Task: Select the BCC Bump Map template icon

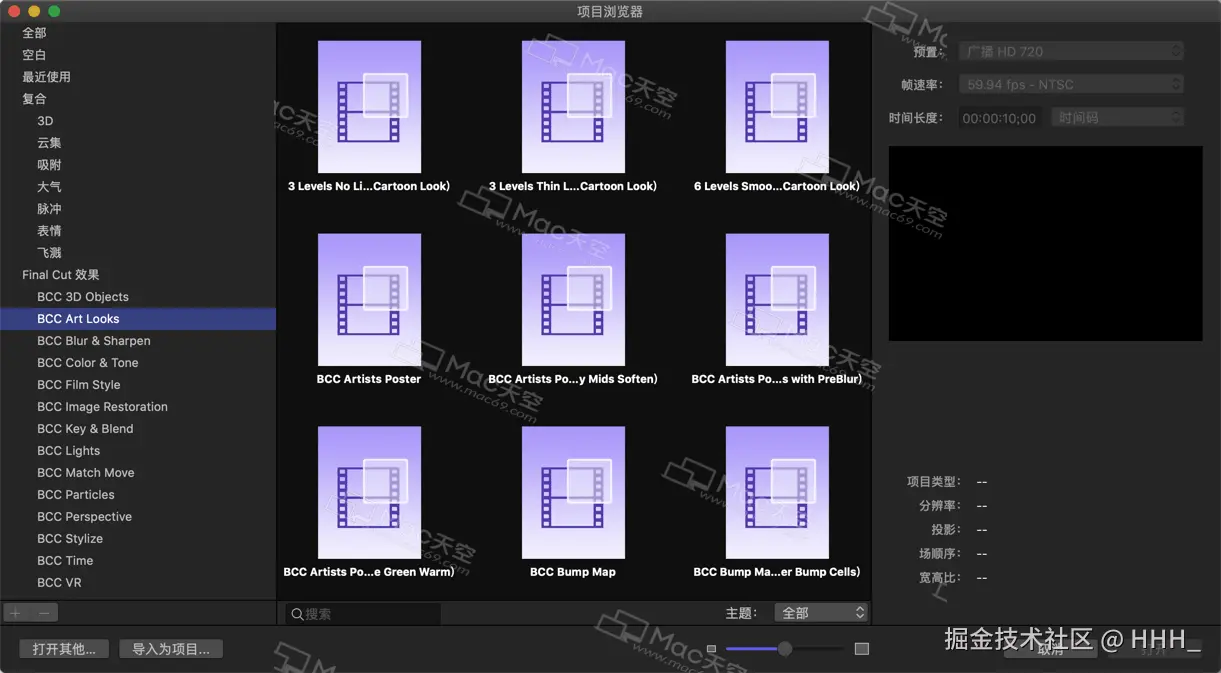Action: point(573,493)
